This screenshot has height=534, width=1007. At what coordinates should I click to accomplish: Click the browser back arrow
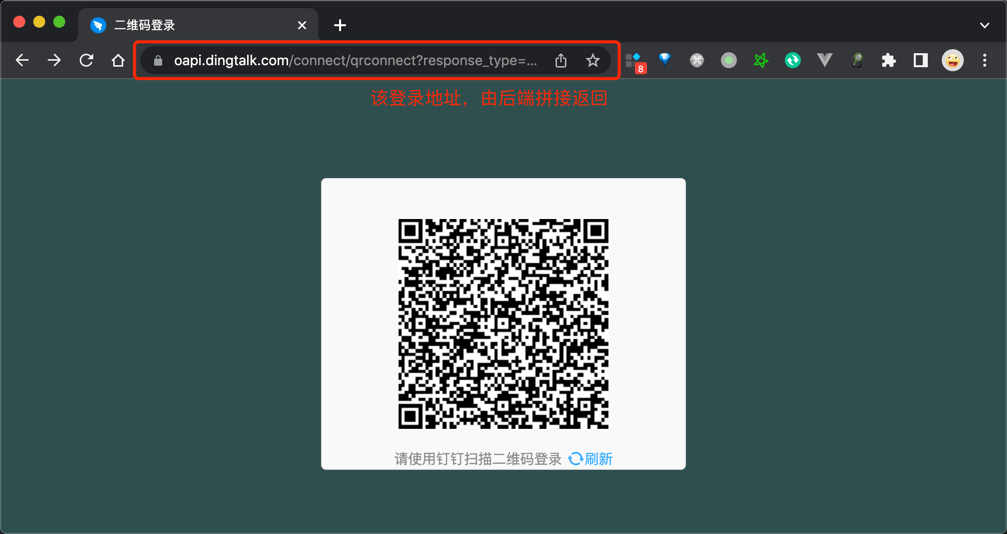pos(22,61)
